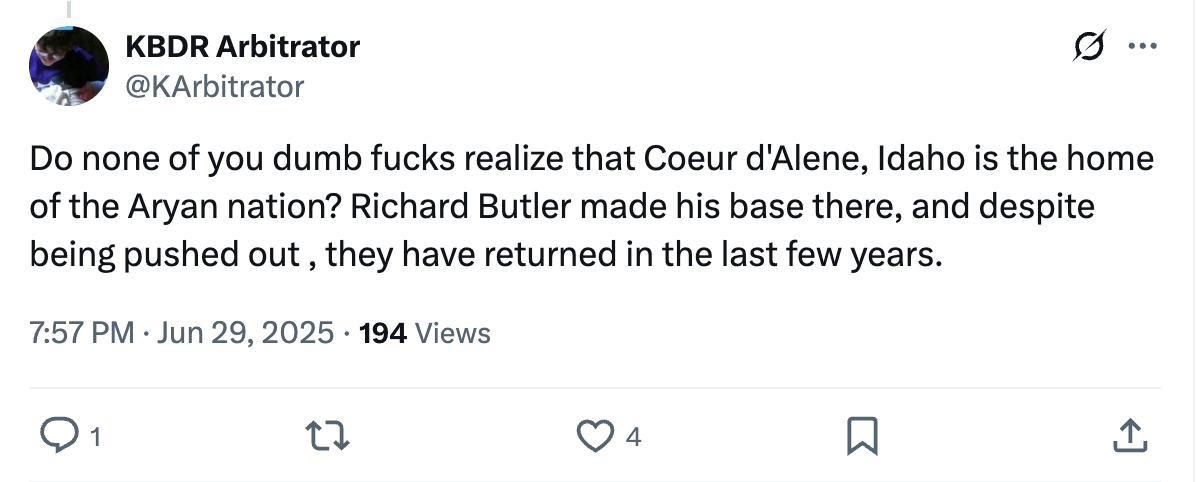
Task: Bookmark this post with the ribbon icon
Action: click(862, 435)
